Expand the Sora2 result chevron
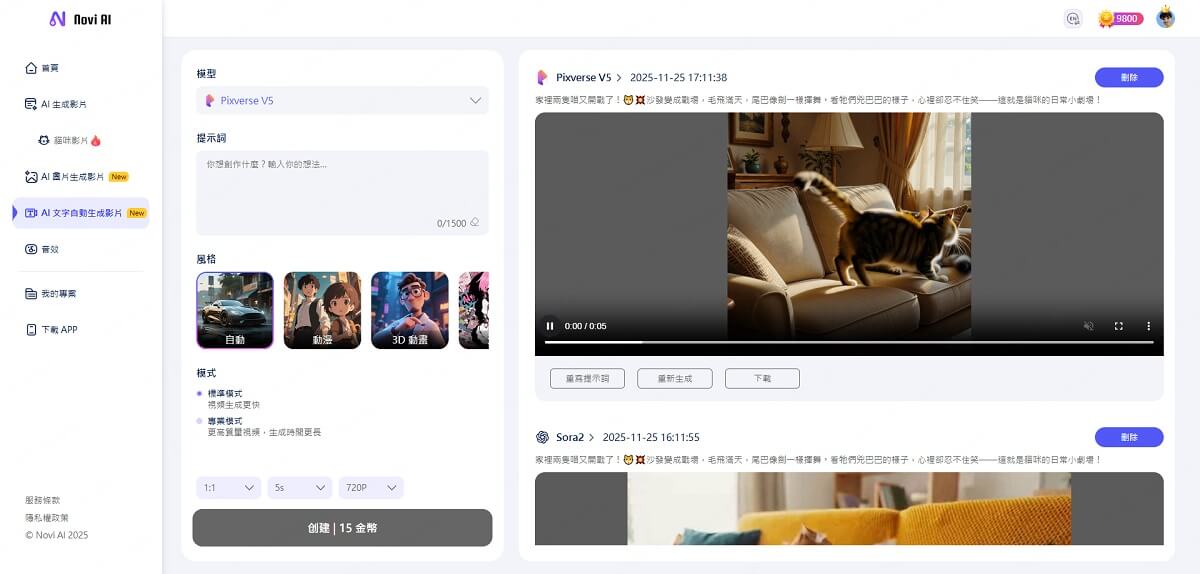The height and width of the screenshot is (574, 1200). tap(592, 437)
